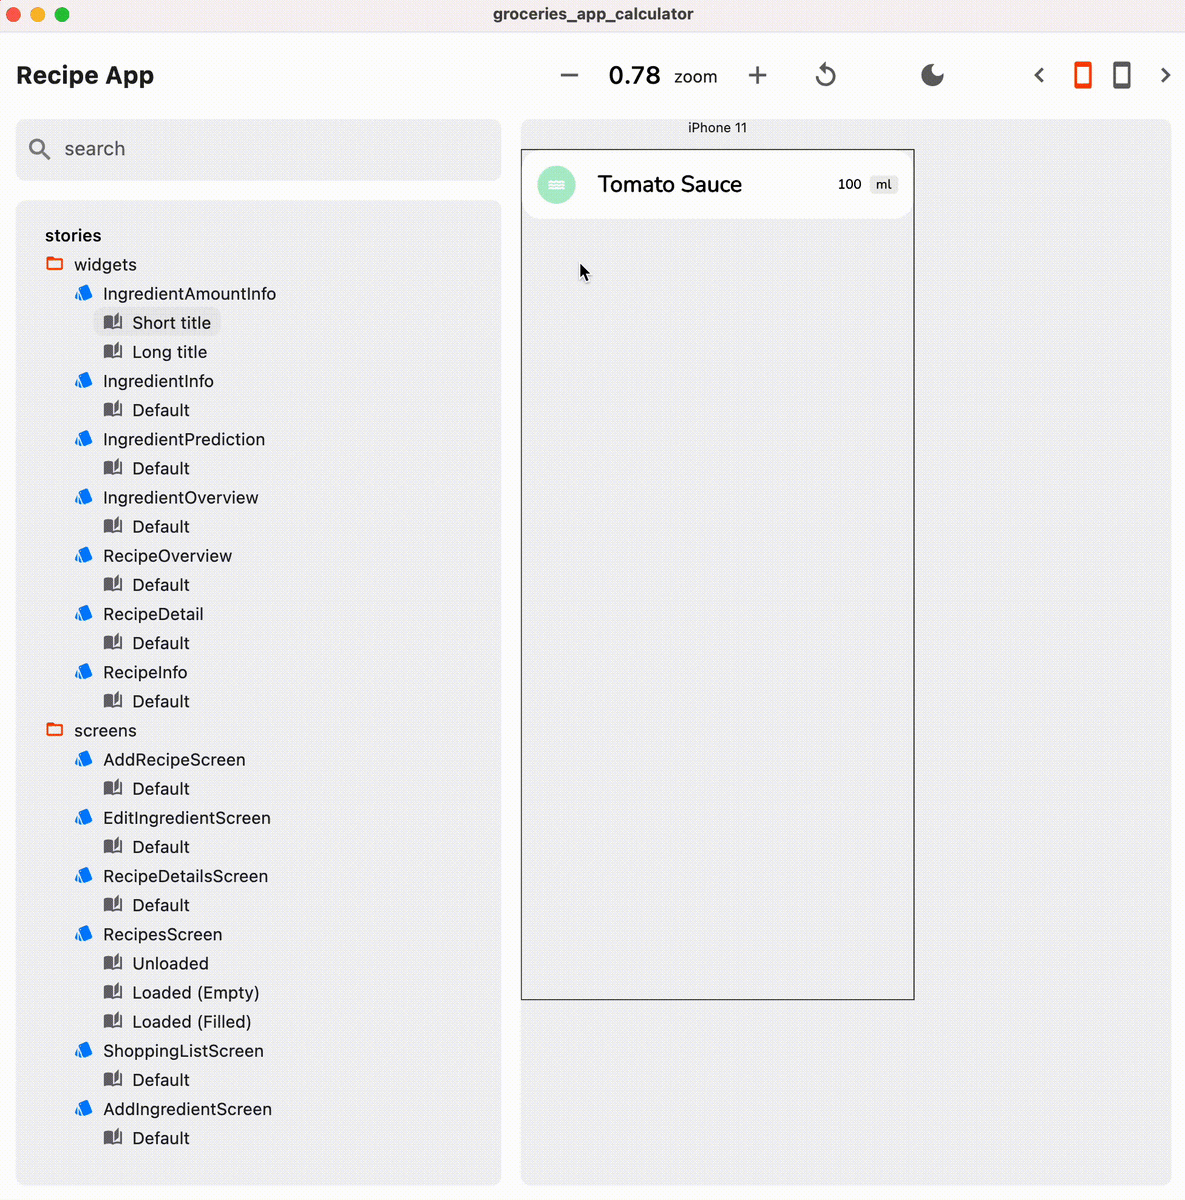Image resolution: width=1185 pixels, height=1200 pixels.
Task: Select the Long title story
Action: click(x=169, y=352)
